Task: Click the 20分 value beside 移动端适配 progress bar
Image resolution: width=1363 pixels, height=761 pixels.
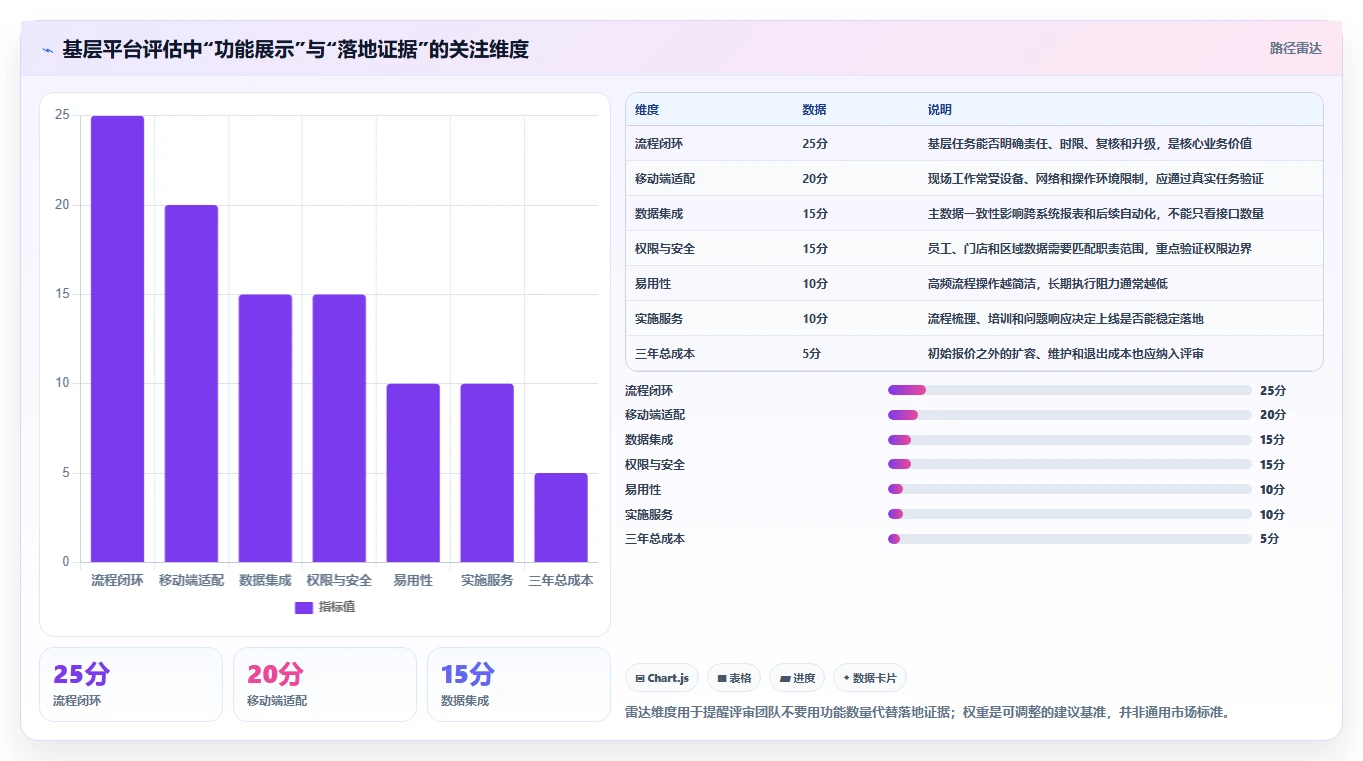Action: point(1273,415)
